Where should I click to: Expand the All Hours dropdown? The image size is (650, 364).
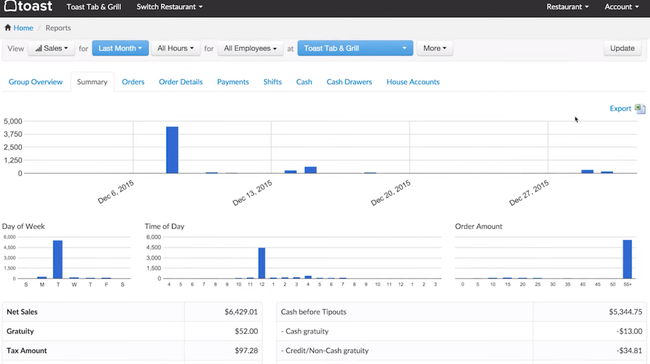coord(175,49)
